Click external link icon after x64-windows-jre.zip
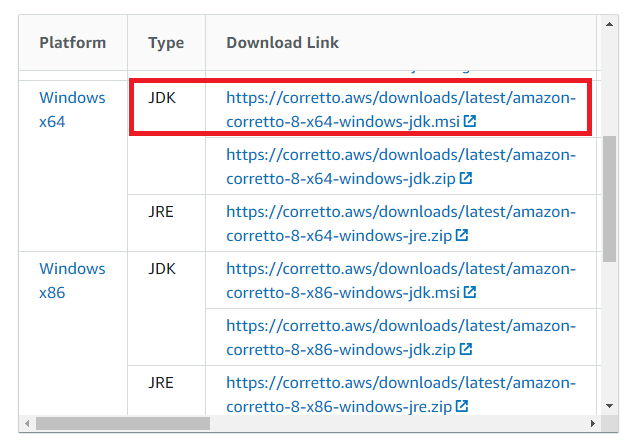This screenshot has width=629, height=445. point(462,235)
